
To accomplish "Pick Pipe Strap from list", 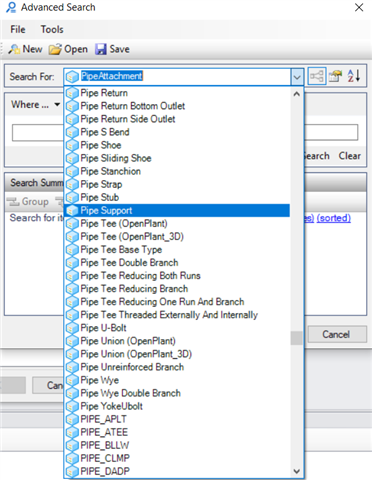I will [177, 184].
